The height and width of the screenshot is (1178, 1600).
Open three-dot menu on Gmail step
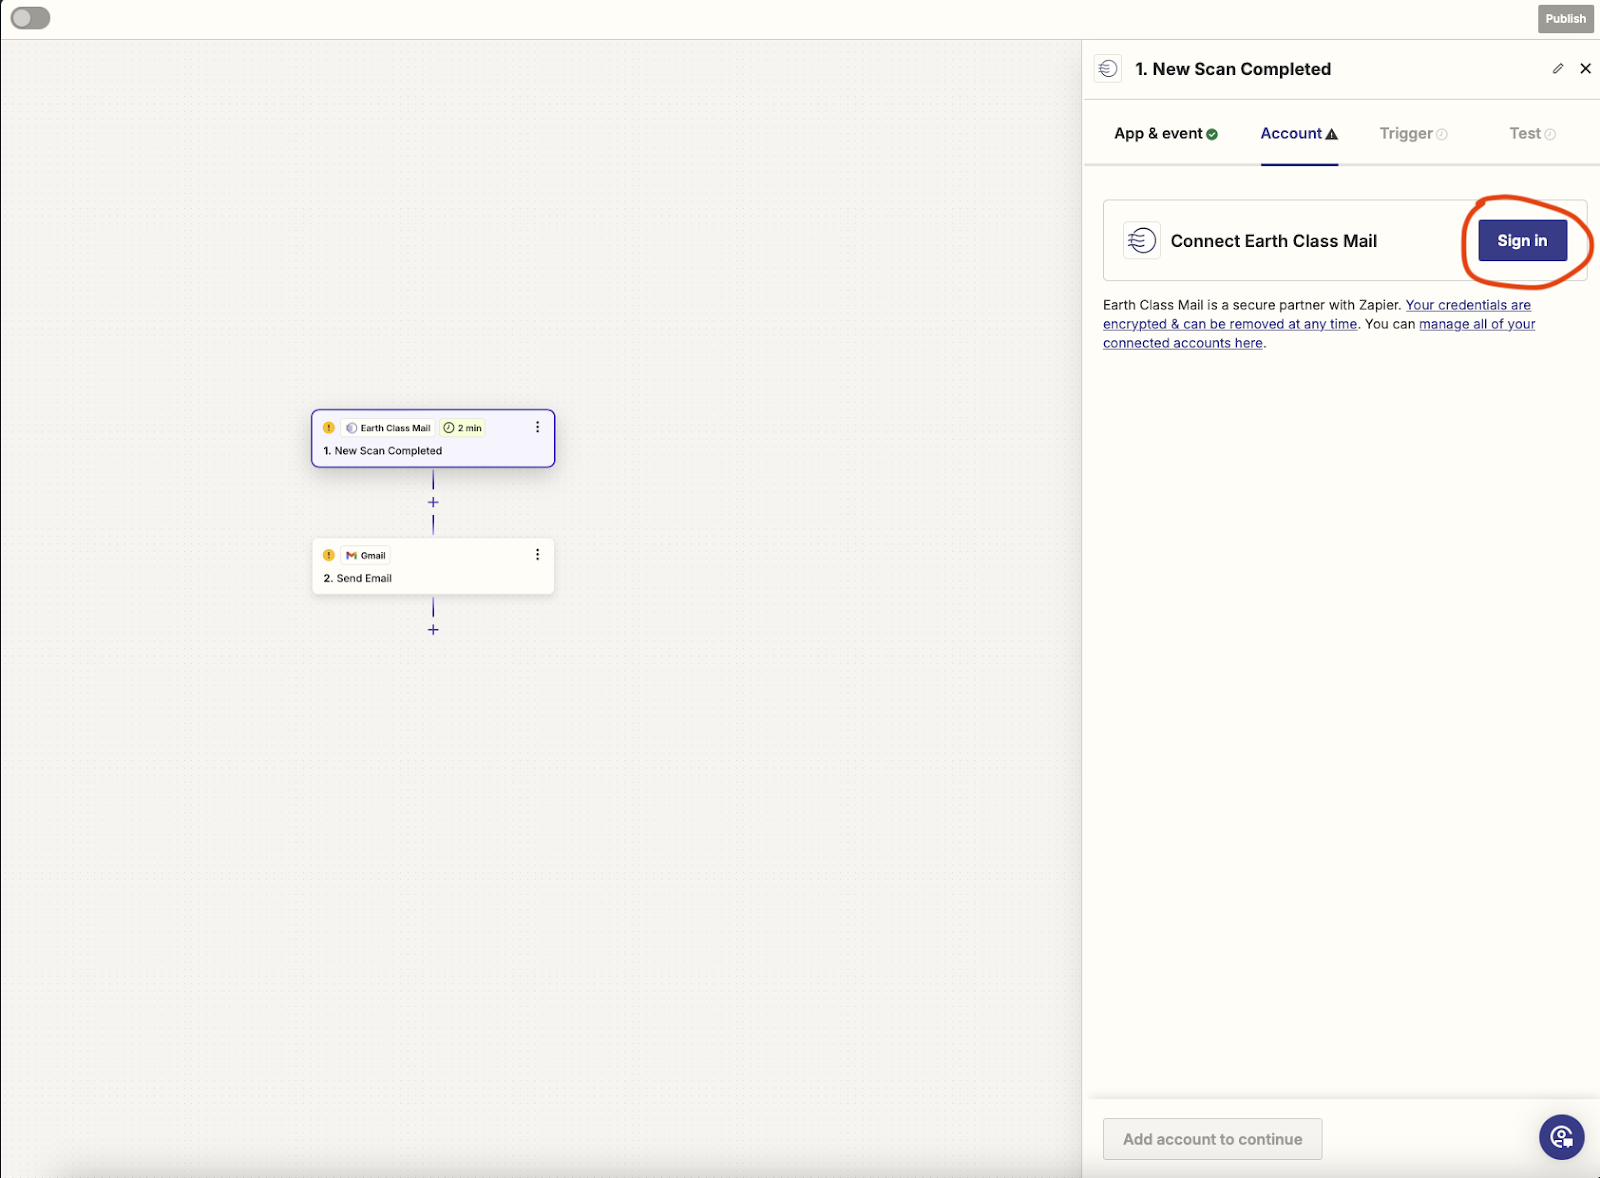[537, 555]
